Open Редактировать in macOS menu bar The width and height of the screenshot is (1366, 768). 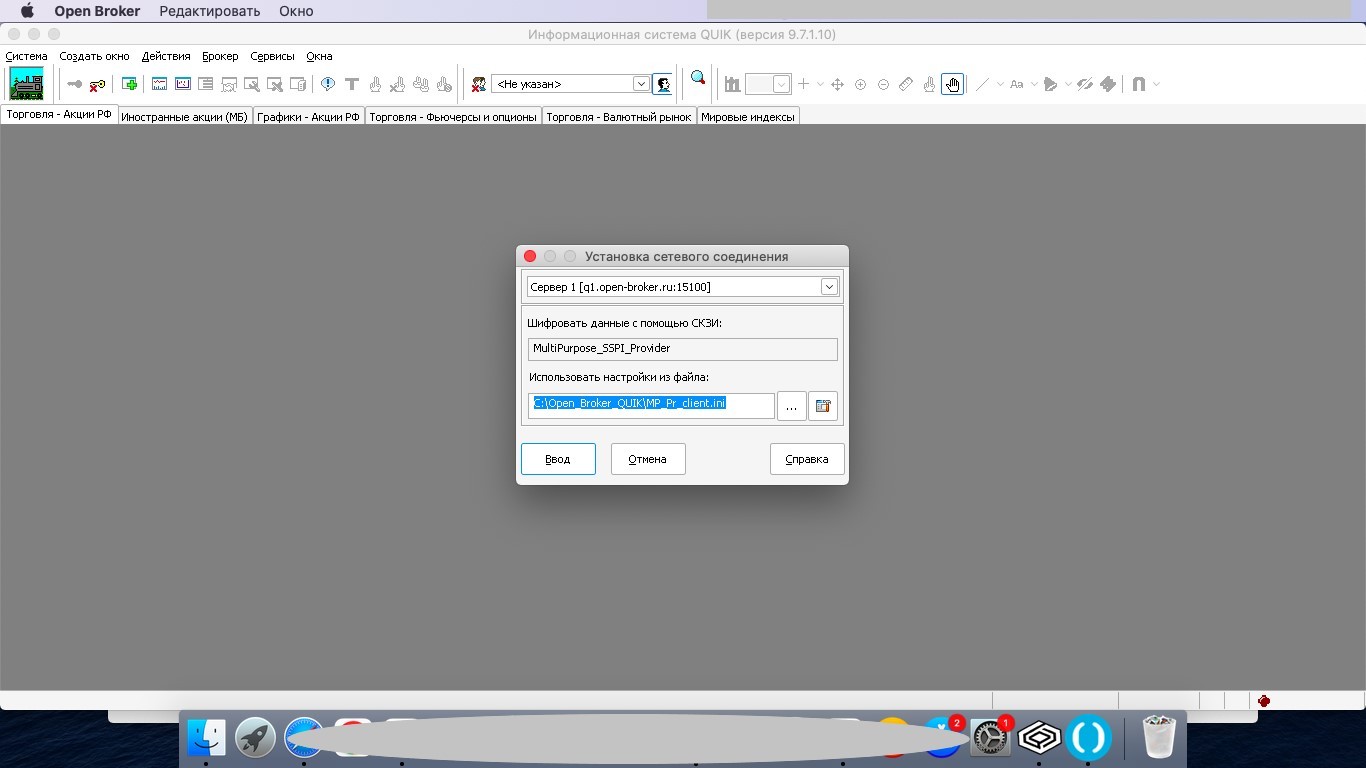[x=210, y=11]
